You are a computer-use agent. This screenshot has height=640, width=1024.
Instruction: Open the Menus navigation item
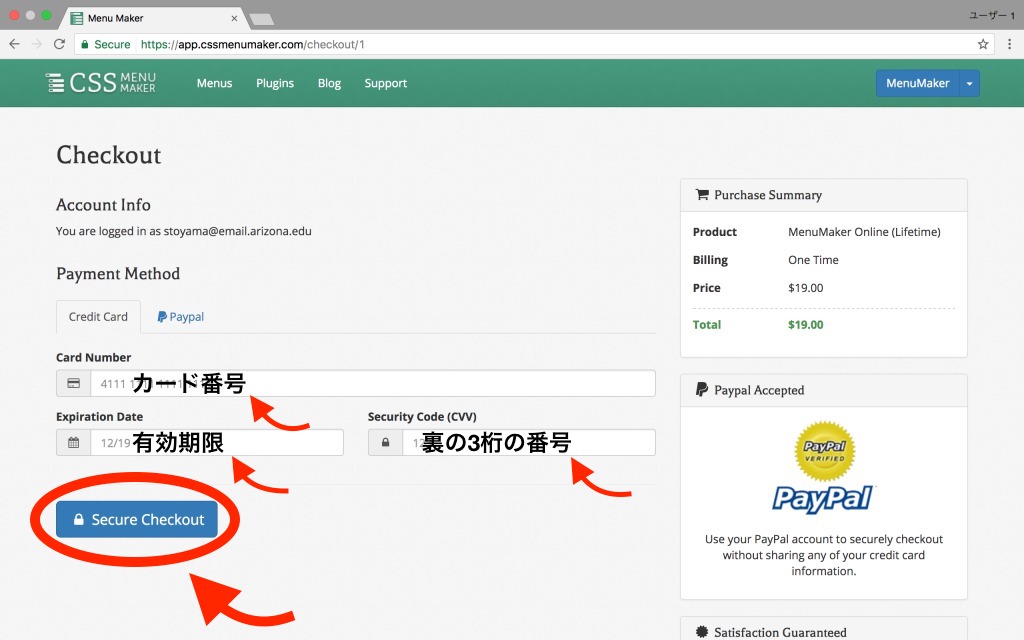click(214, 84)
